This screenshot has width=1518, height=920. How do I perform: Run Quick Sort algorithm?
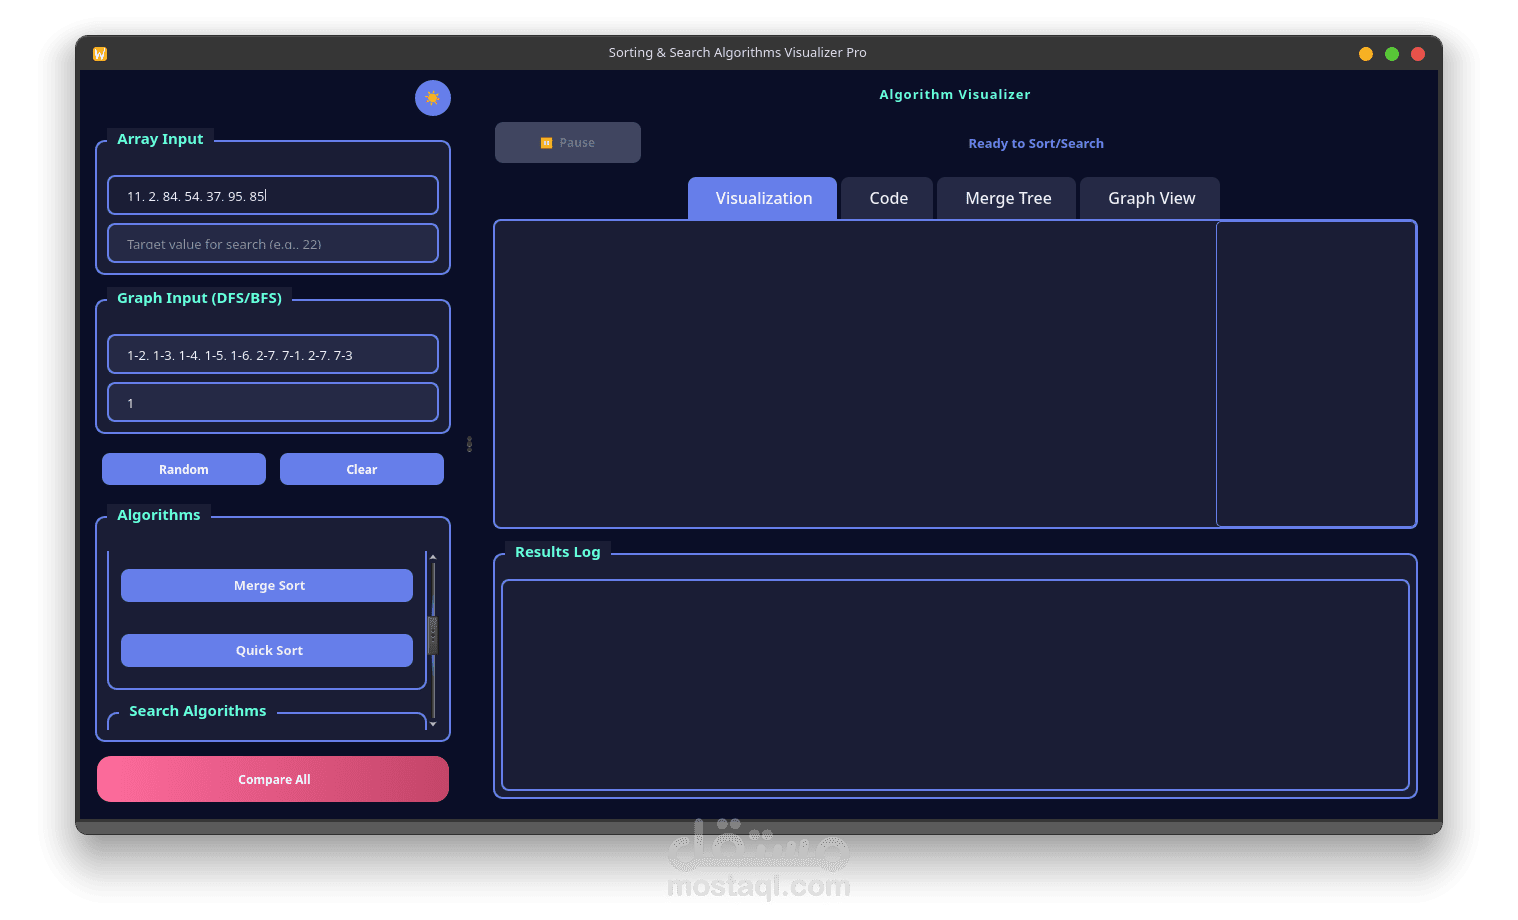267,650
